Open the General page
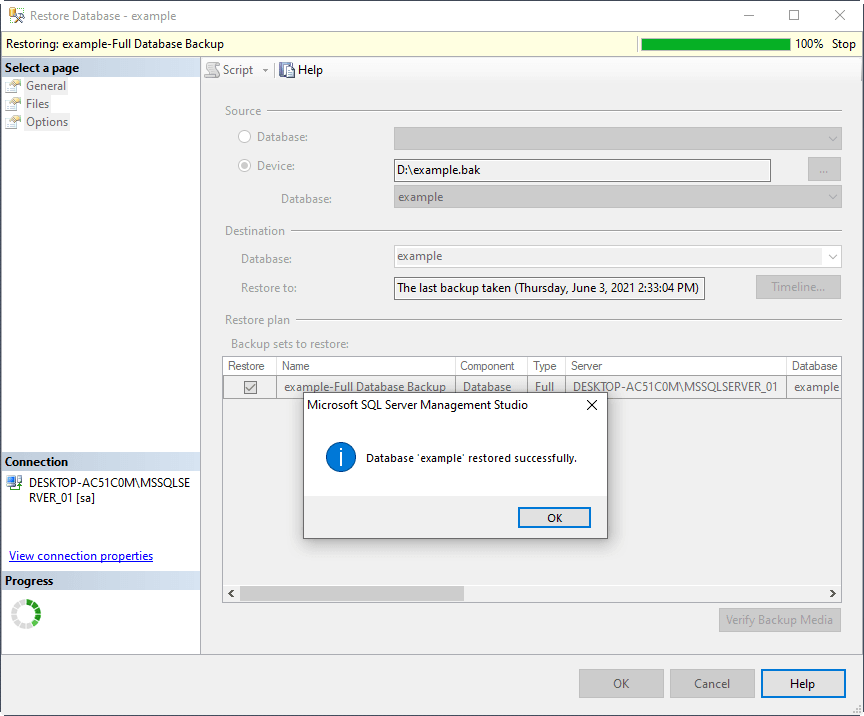 (46, 86)
